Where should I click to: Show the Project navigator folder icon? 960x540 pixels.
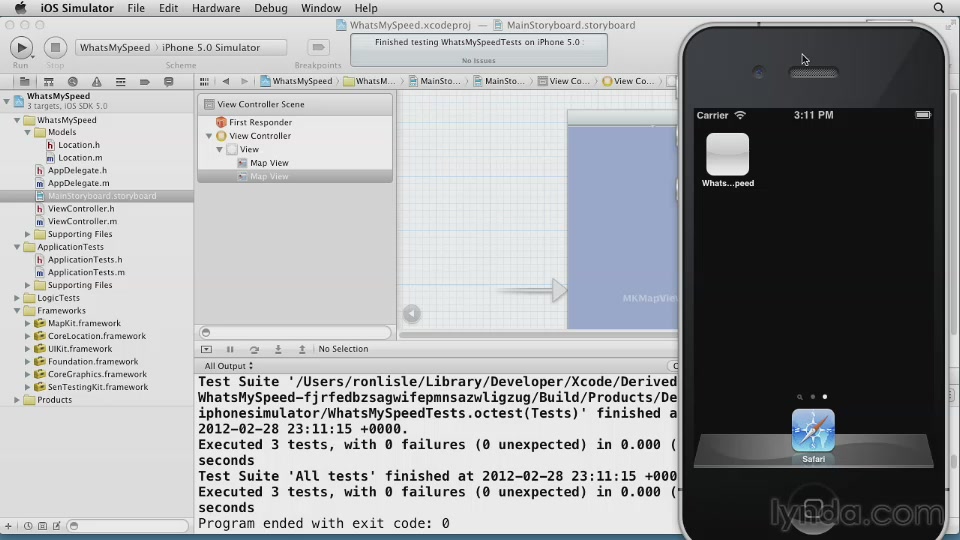click(24, 81)
